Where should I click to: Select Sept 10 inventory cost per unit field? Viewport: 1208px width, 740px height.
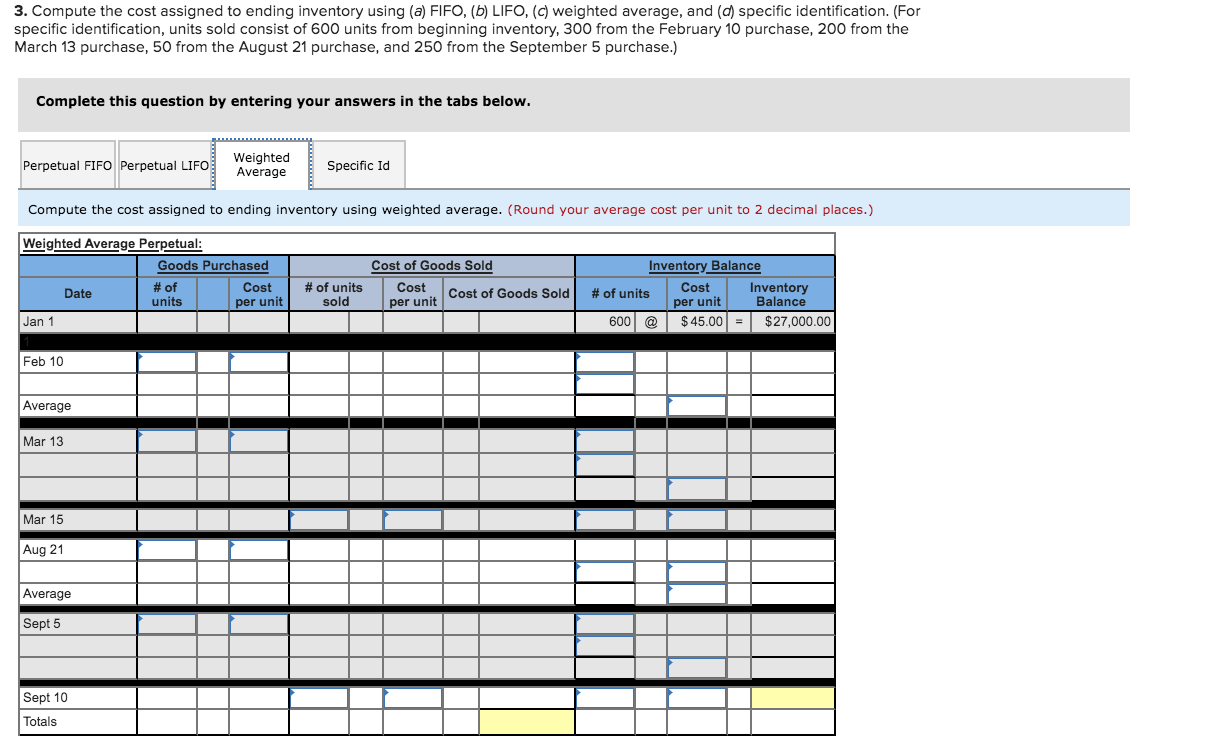pyautogui.click(x=697, y=698)
